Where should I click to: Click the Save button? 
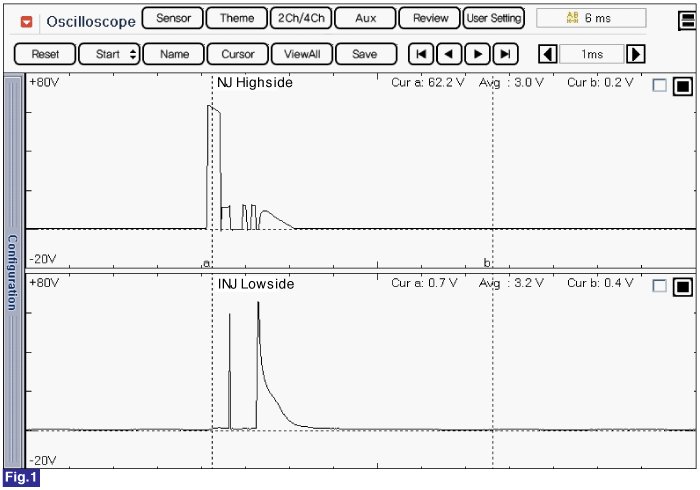(x=365, y=54)
